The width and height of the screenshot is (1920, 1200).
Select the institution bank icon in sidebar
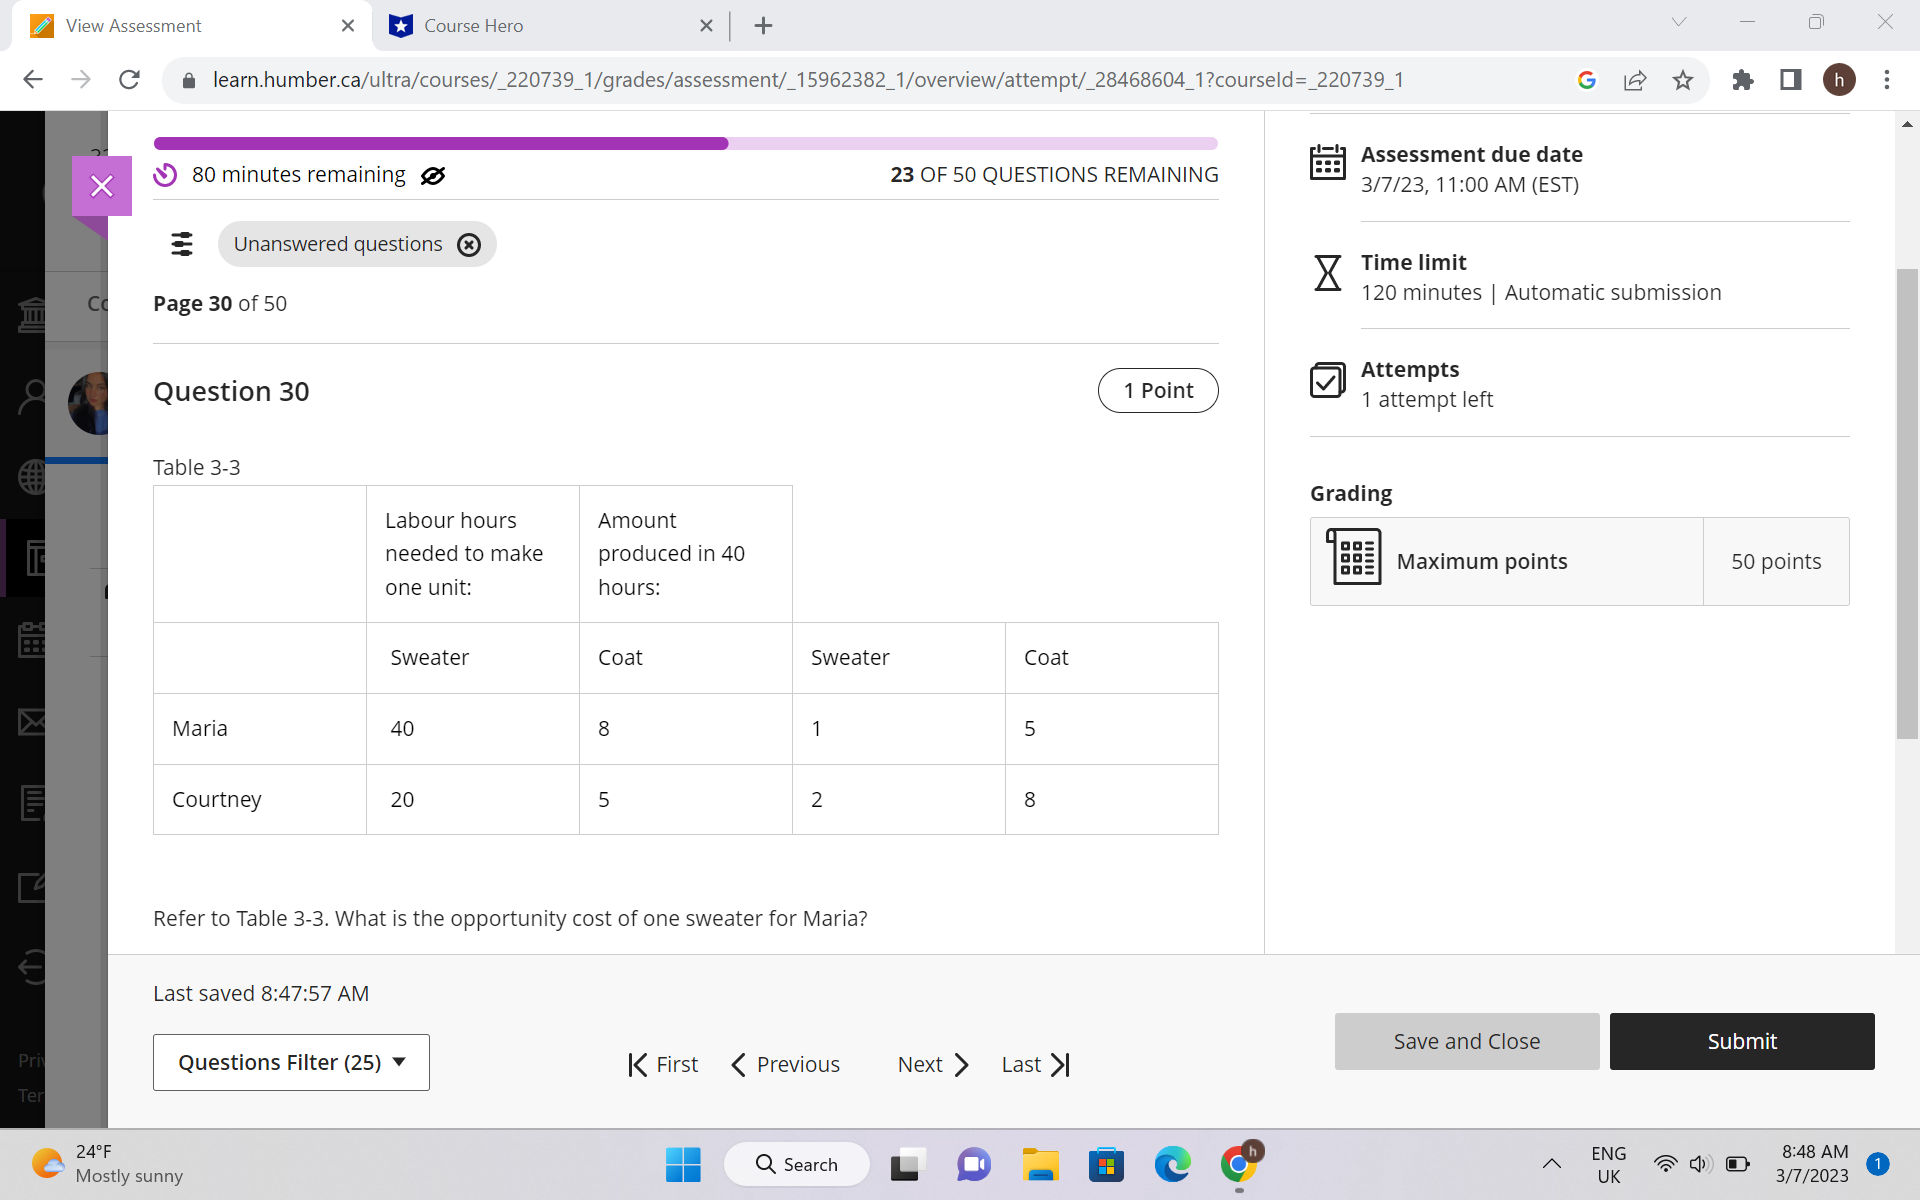[33, 313]
